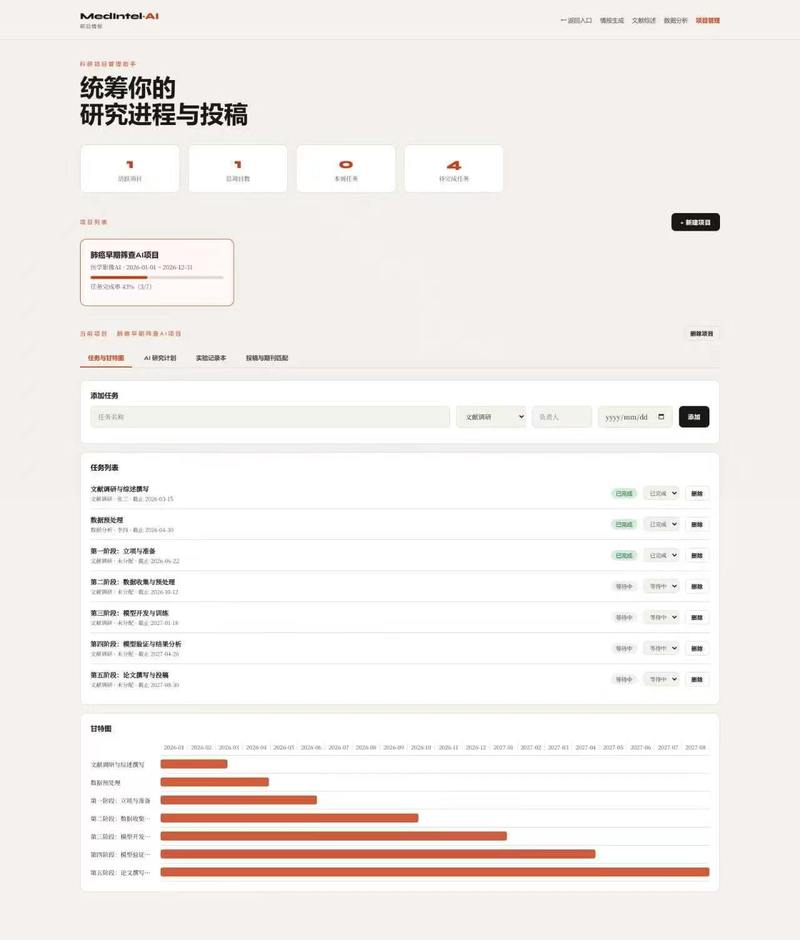Click the MedIntel-AI logo
This screenshot has height=940, width=800.
click(x=119, y=16)
